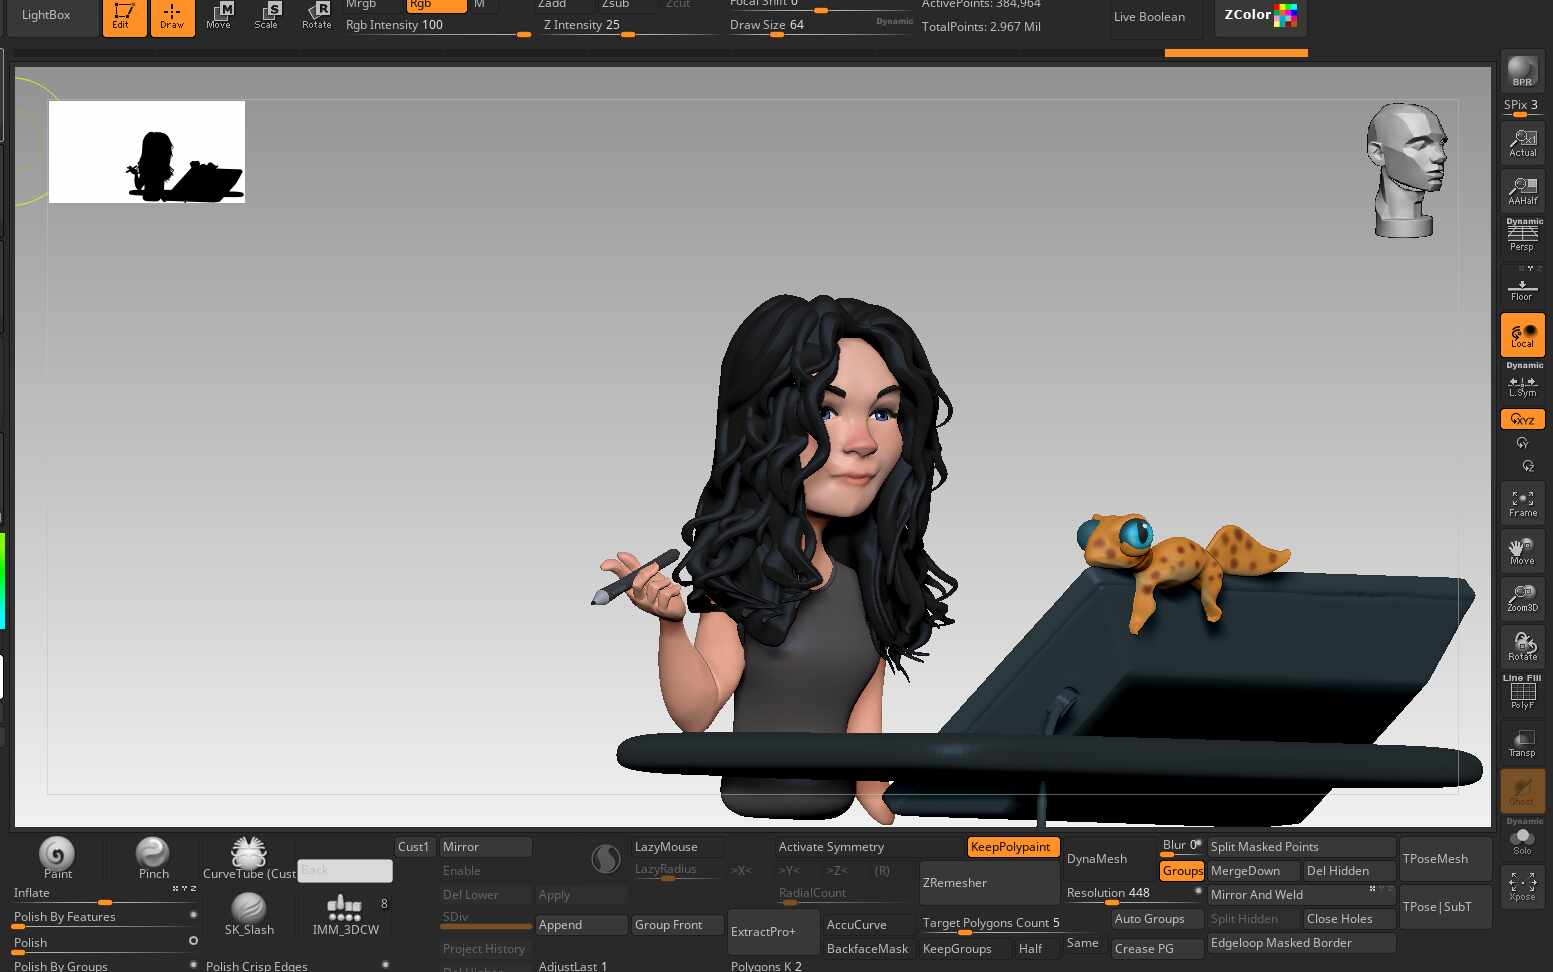Run ZRemesher

(x=988, y=883)
